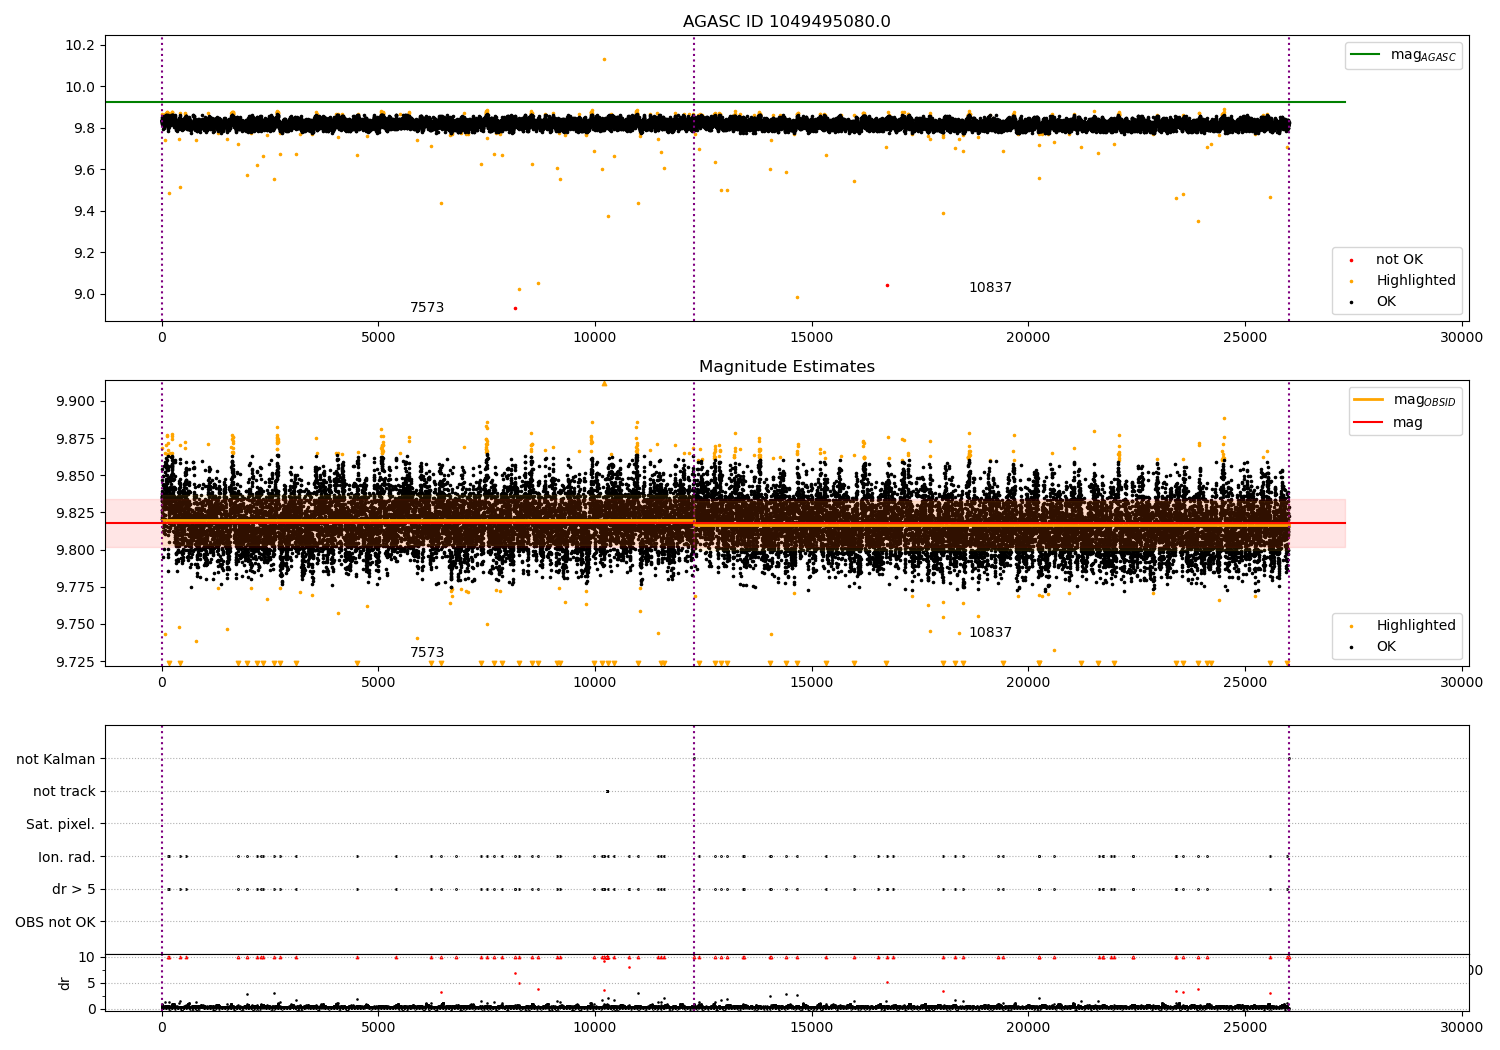Select "not OK" in the top plot legend
This screenshot has width=1500, height=1050.
click(x=1399, y=260)
